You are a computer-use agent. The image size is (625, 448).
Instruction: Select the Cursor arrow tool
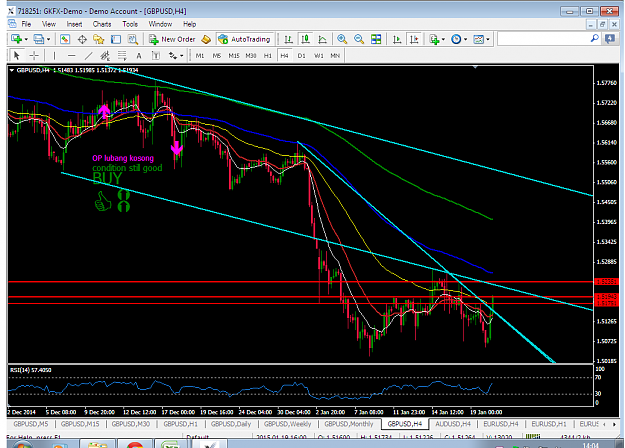tap(17, 55)
